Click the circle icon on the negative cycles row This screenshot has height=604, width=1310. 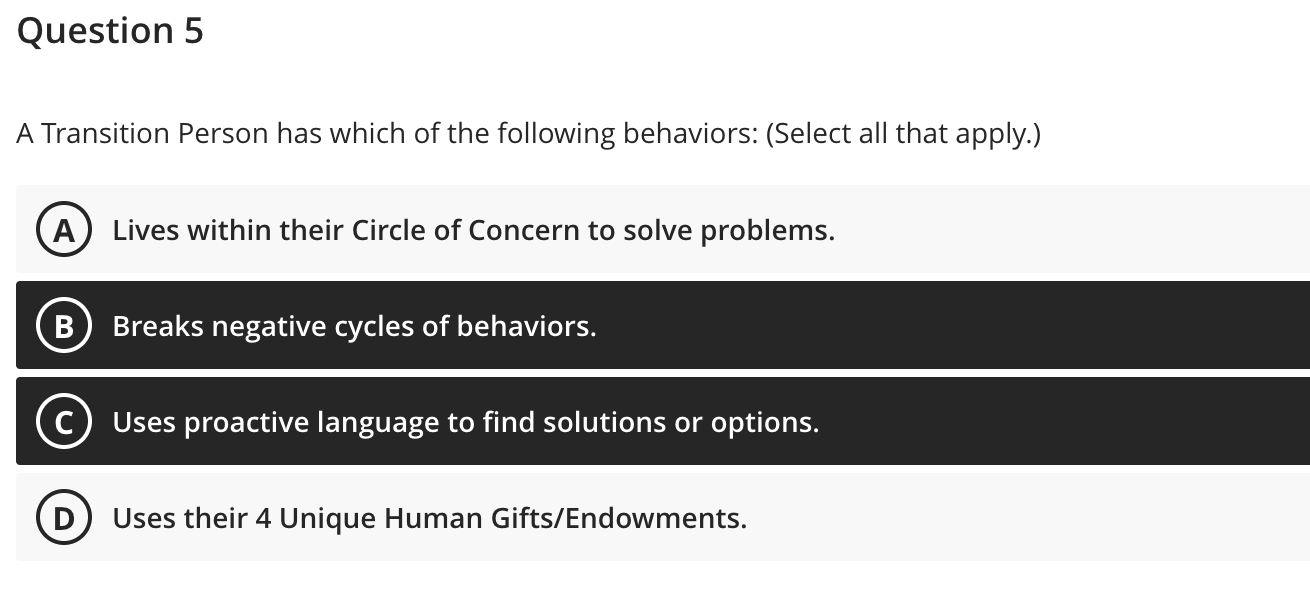click(63, 325)
